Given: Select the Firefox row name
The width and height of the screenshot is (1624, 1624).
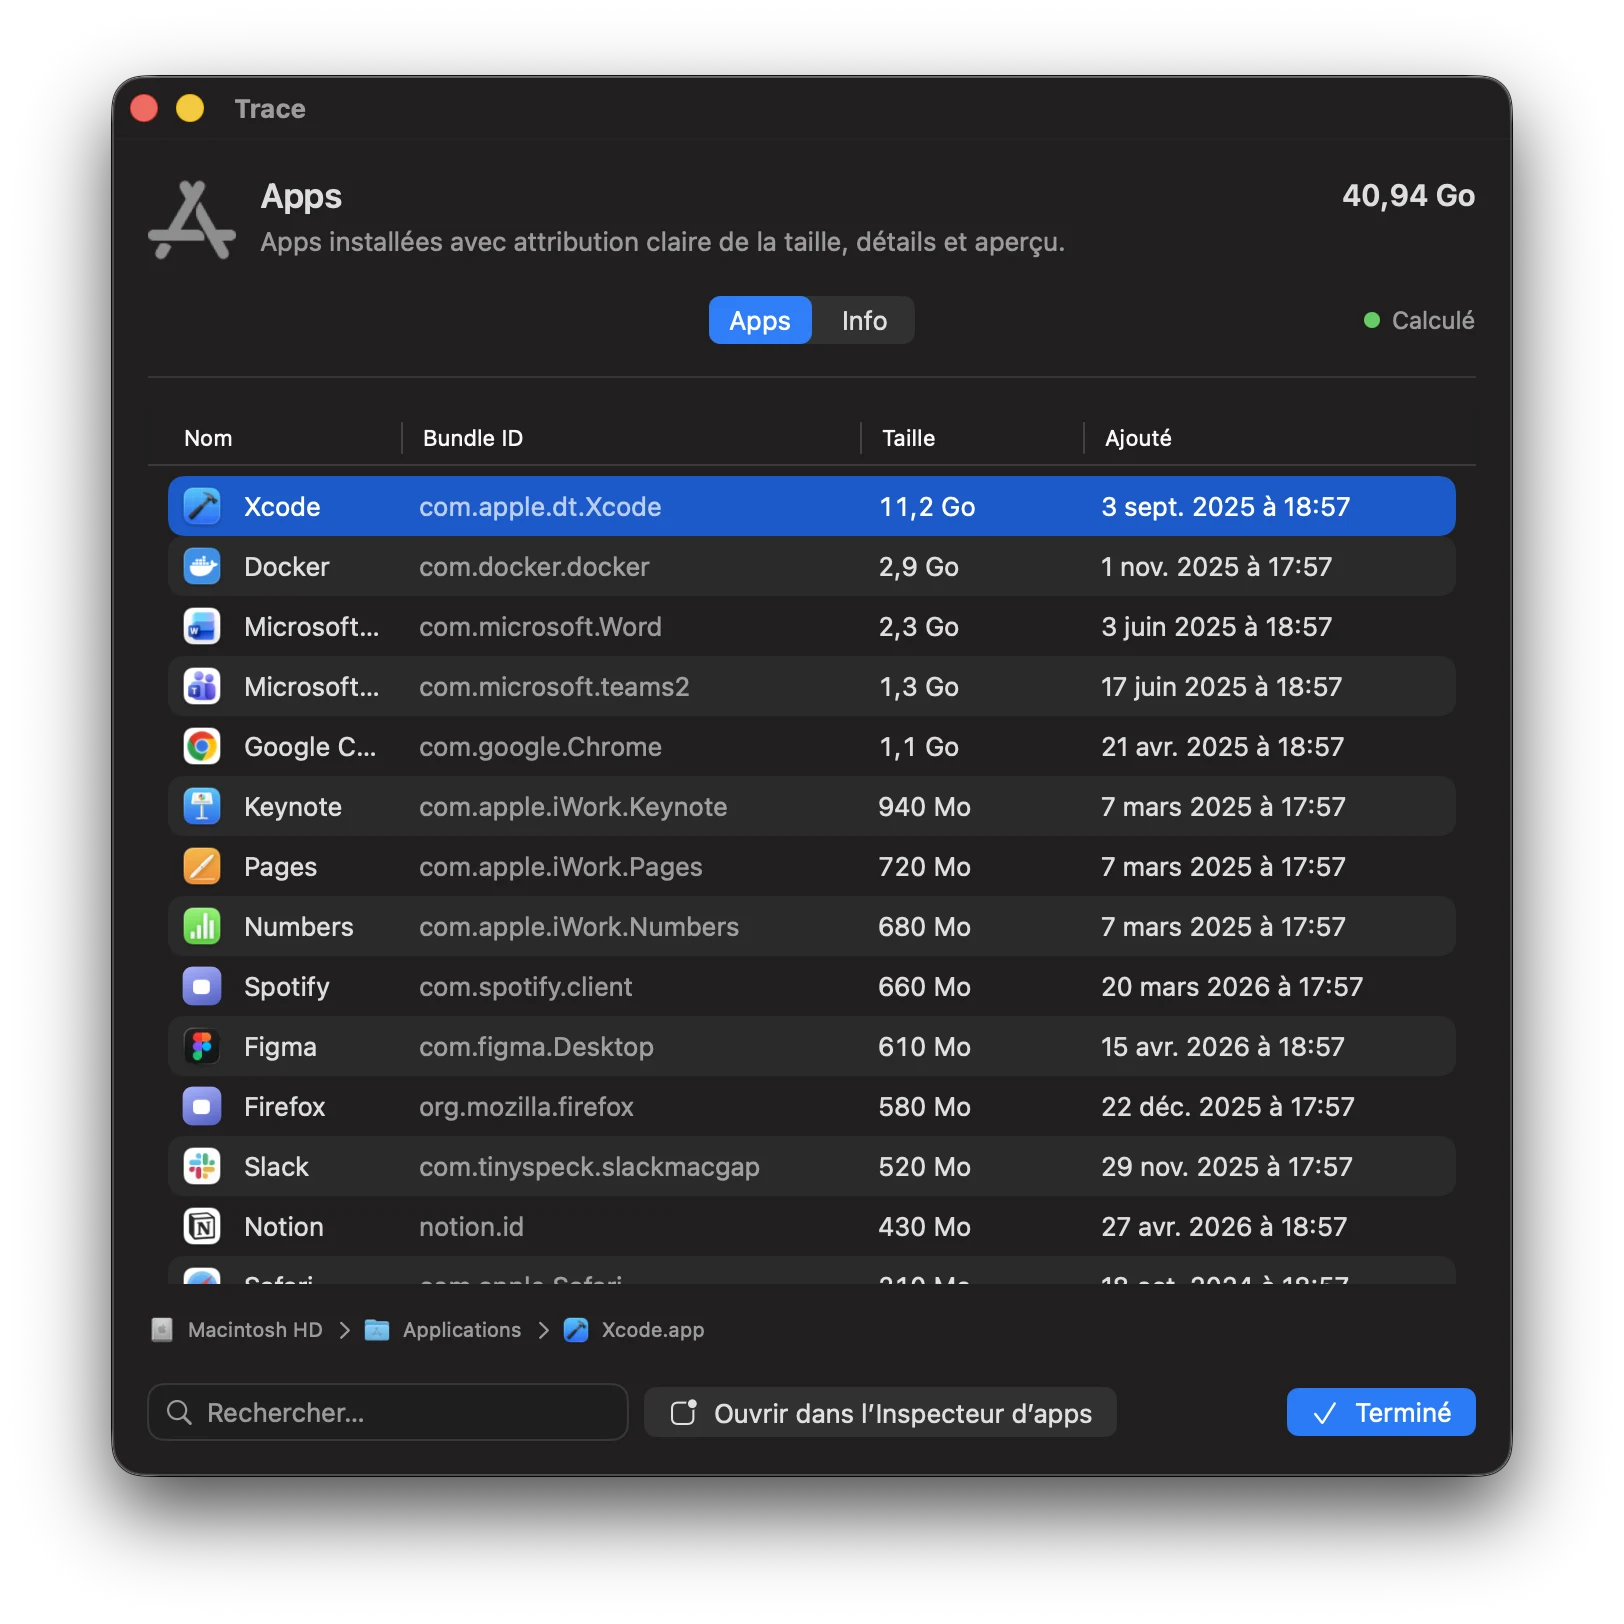Looking at the screenshot, I should 285,1107.
